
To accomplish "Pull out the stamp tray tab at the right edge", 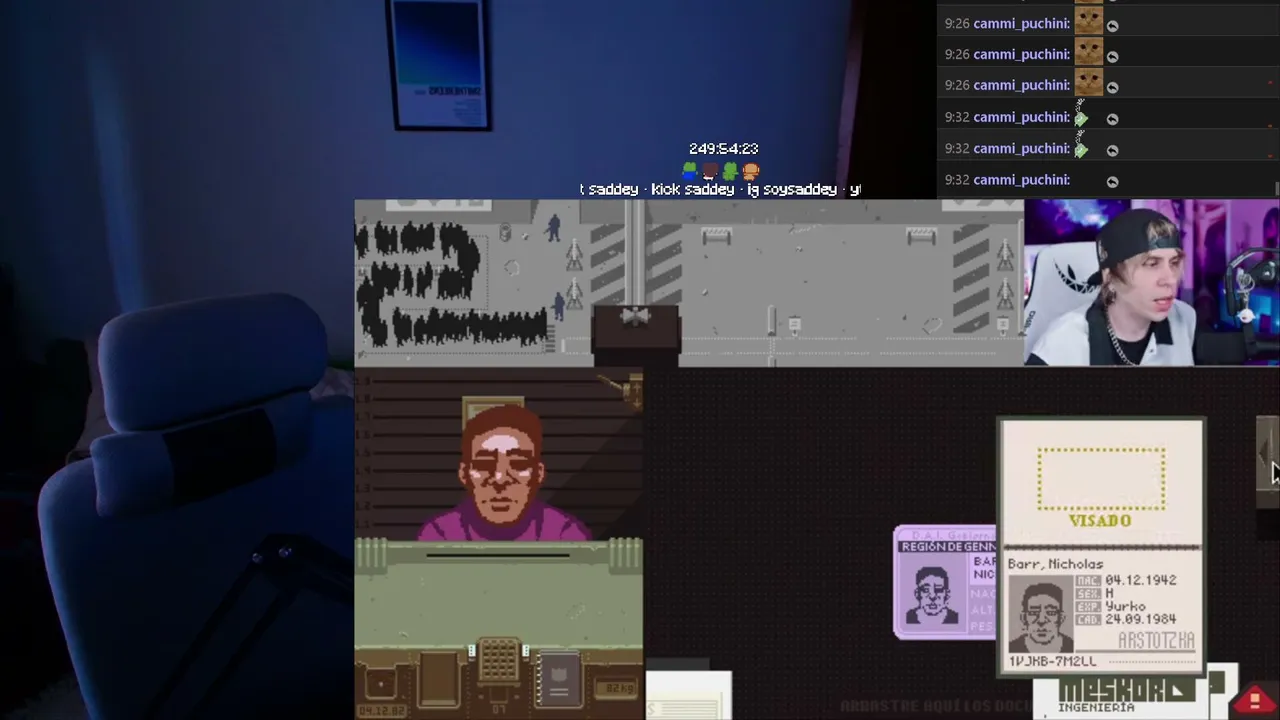I will [x=1267, y=462].
